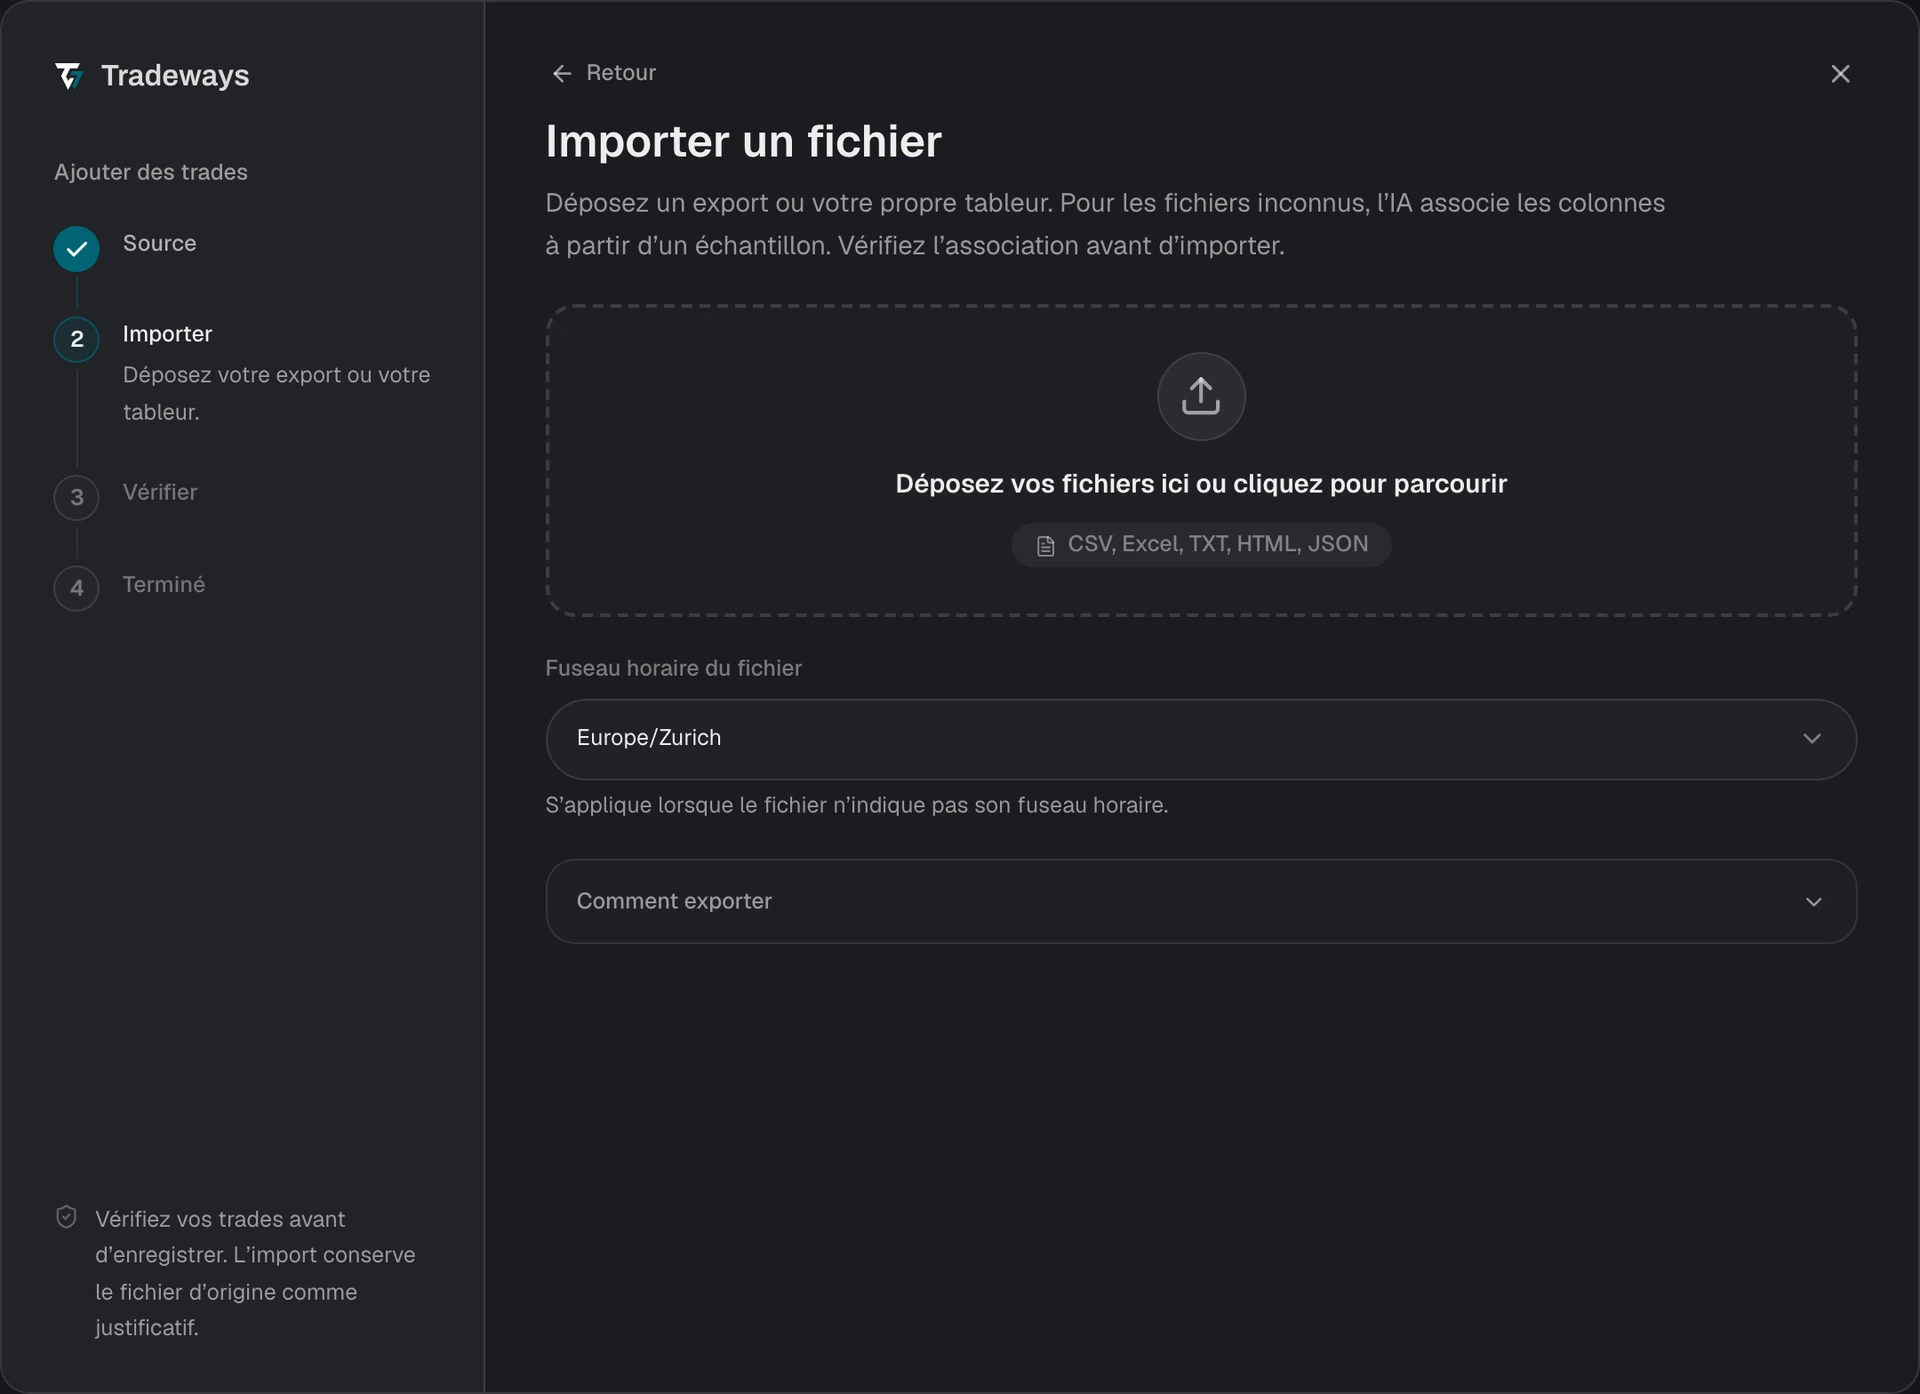Image resolution: width=1920 pixels, height=1394 pixels.
Task: Click the 'Vérifiez vos trades avant' notice text
Action: (255, 1273)
